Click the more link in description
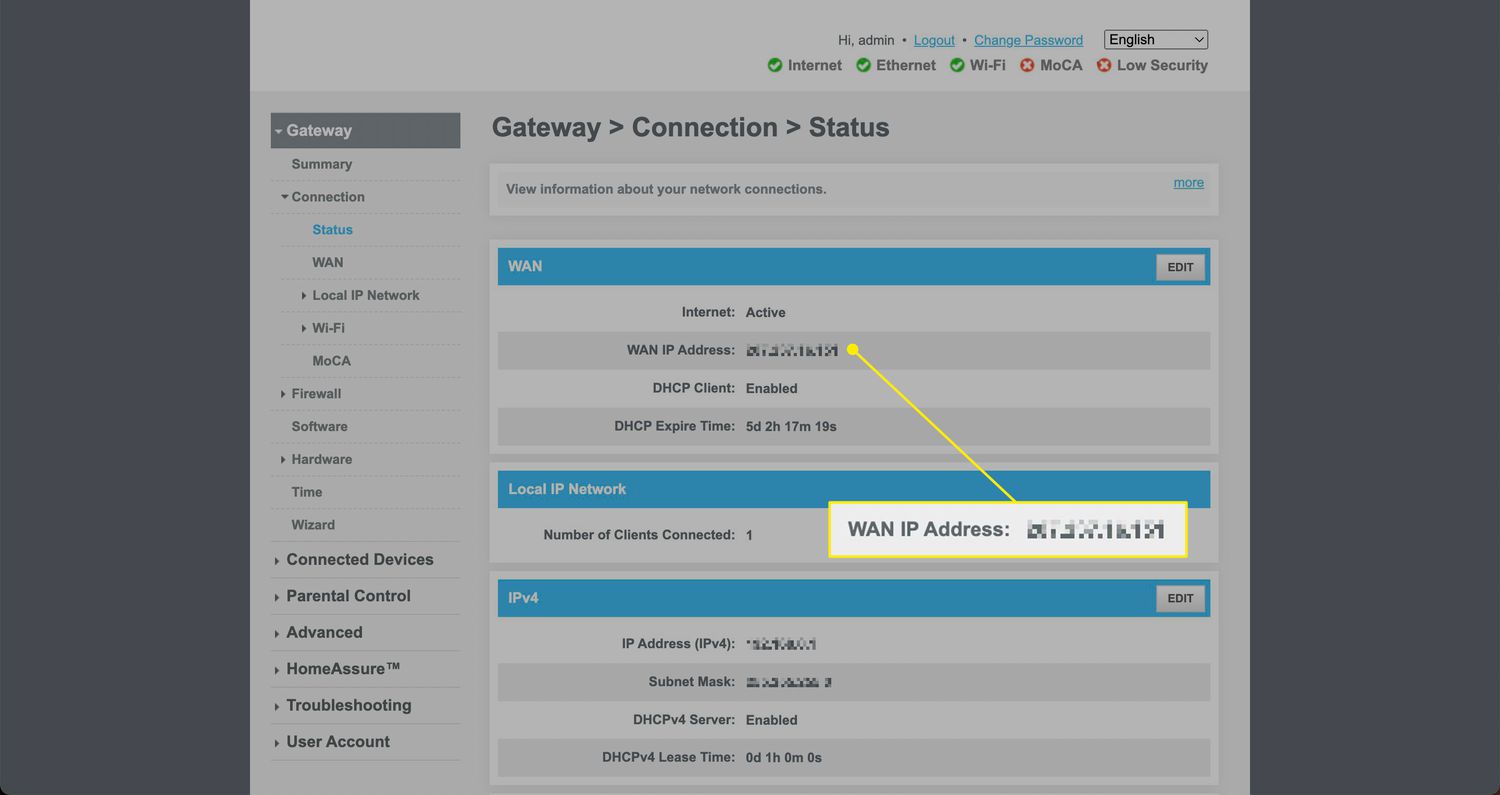Image resolution: width=1500 pixels, height=795 pixels. point(1188,183)
